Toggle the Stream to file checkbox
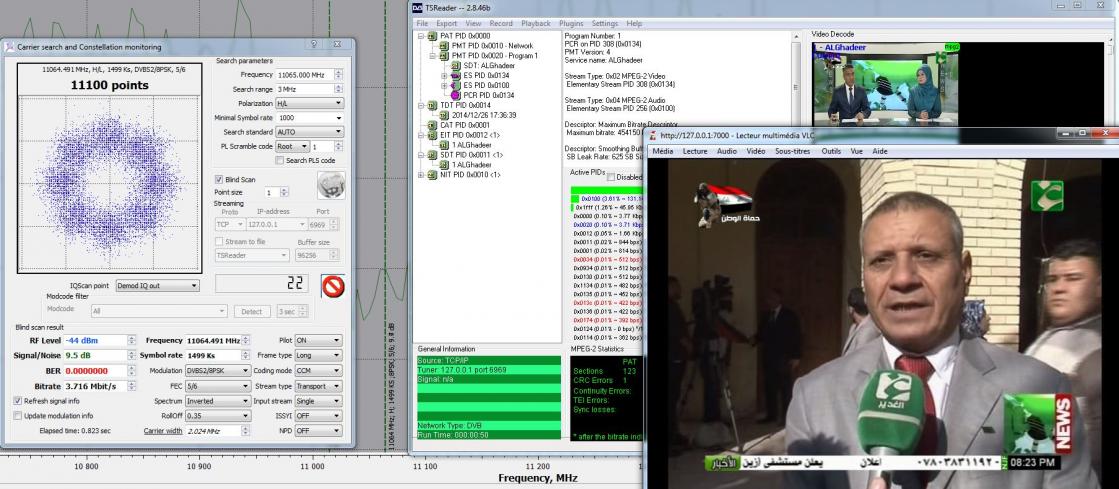The width and height of the screenshot is (1119, 489). (219, 242)
